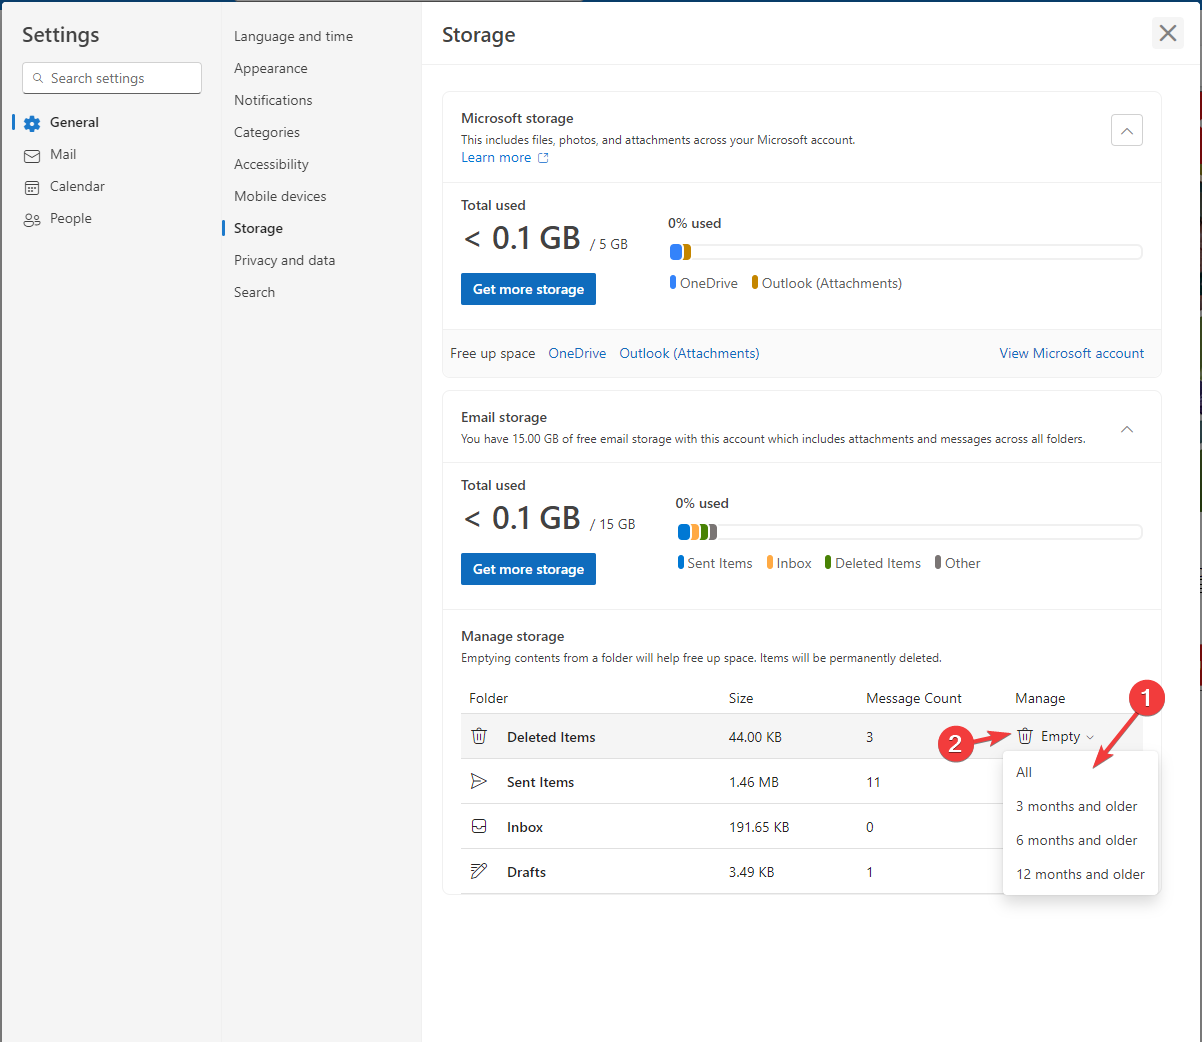The width and height of the screenshot is (1202, 1042).
Task: Open the People settings section icon
Action: pyautogui.click(x=33, y=218)
